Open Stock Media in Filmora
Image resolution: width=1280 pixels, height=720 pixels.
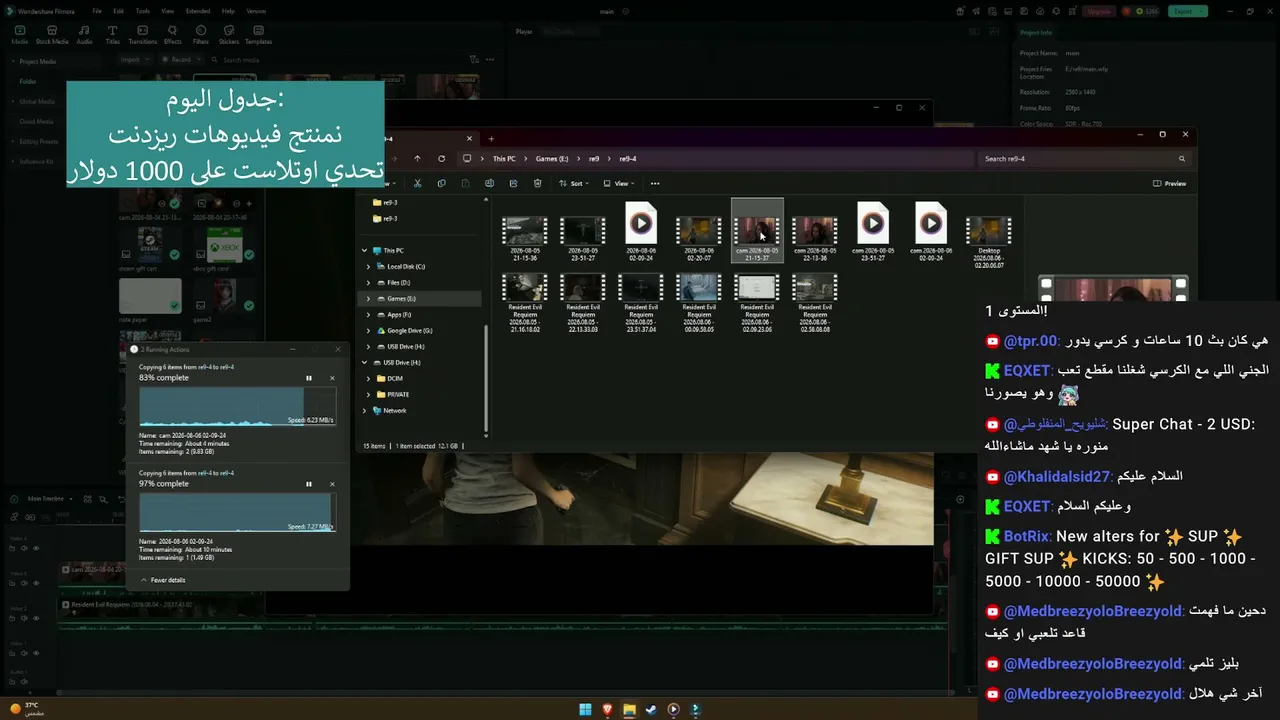(x=52, y=35)
